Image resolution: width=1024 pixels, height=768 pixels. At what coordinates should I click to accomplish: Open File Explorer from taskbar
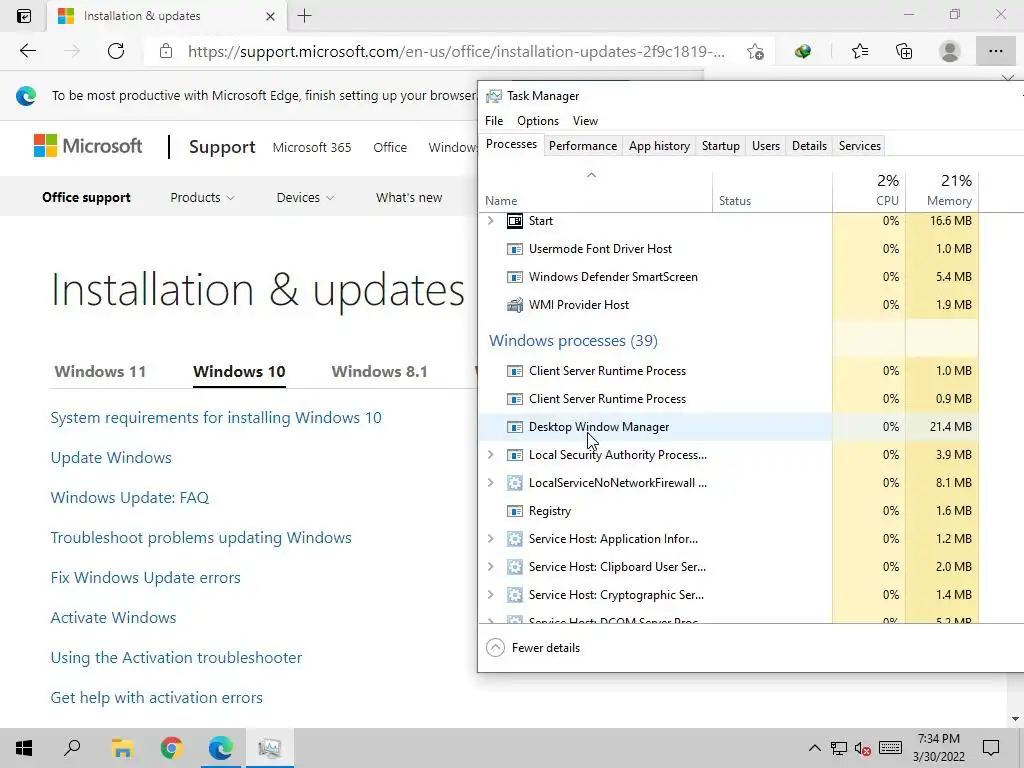click(x=122, y=748)
